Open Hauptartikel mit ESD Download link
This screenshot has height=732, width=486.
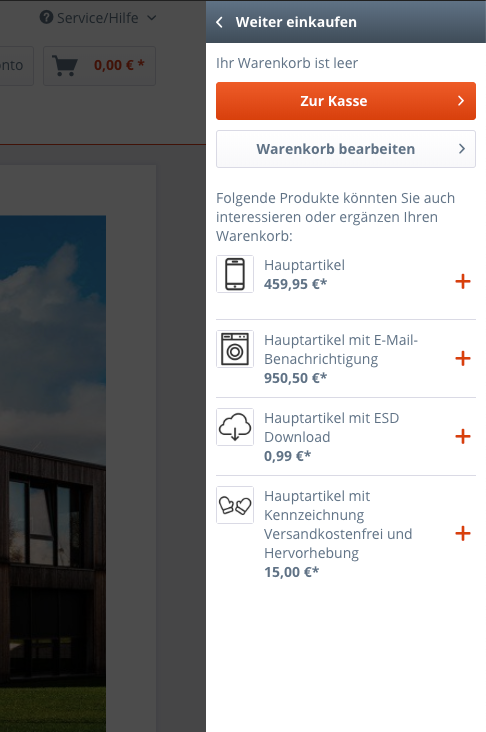[331, 427]
